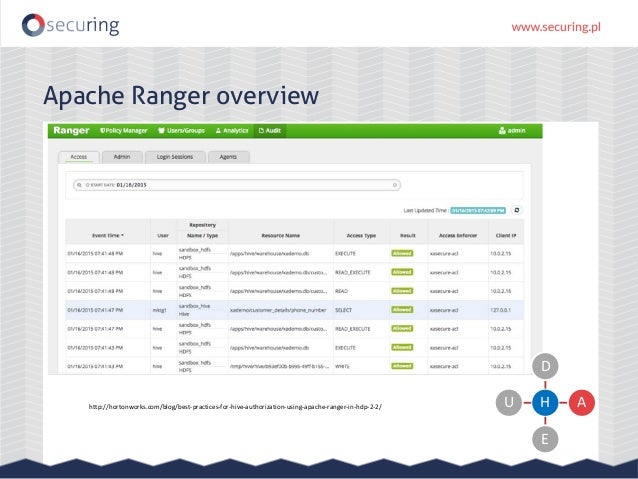Click the blue H circle in the diagram

tap(545, 402)
